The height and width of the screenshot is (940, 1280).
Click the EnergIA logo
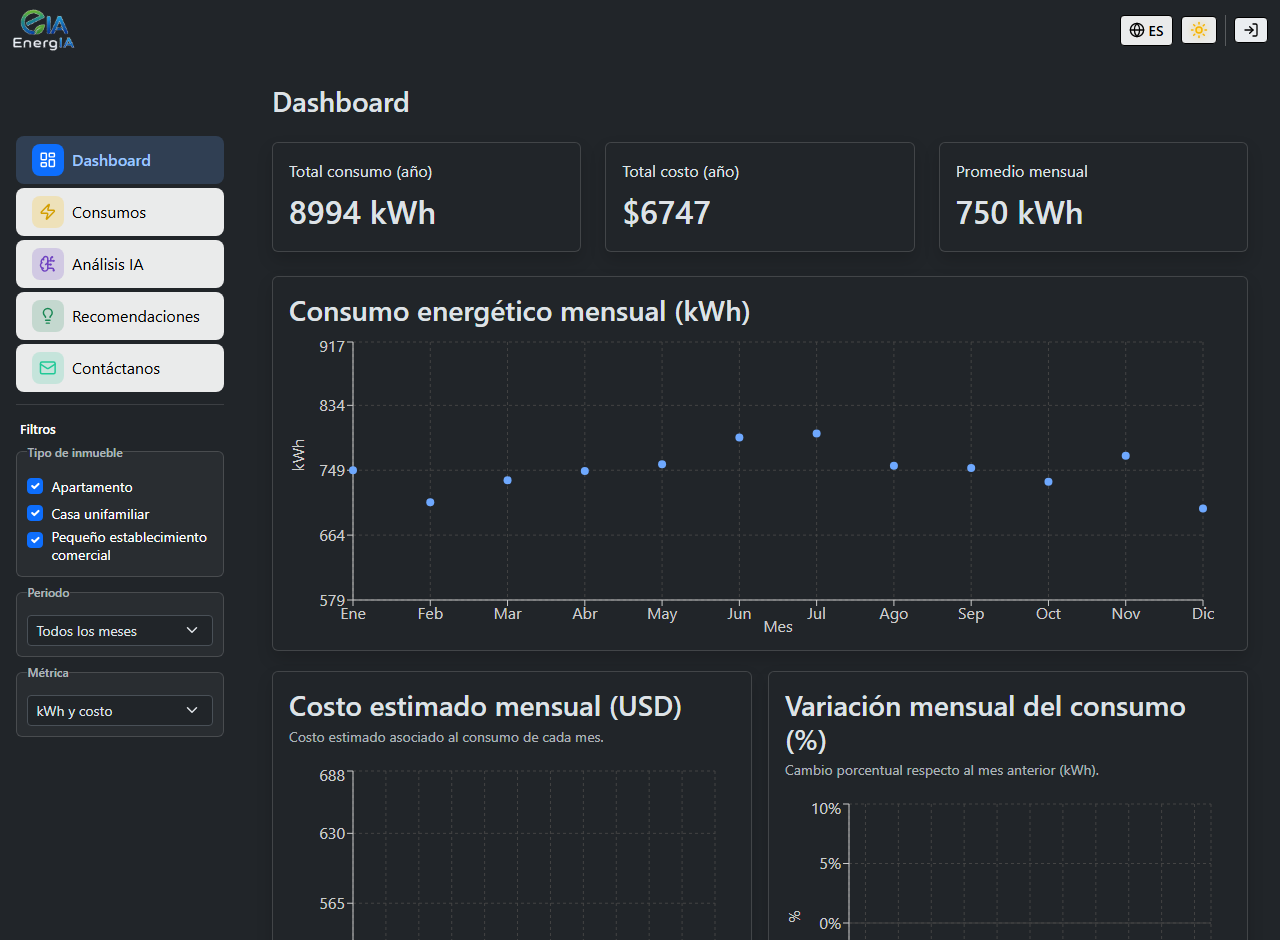coord(43,30)
